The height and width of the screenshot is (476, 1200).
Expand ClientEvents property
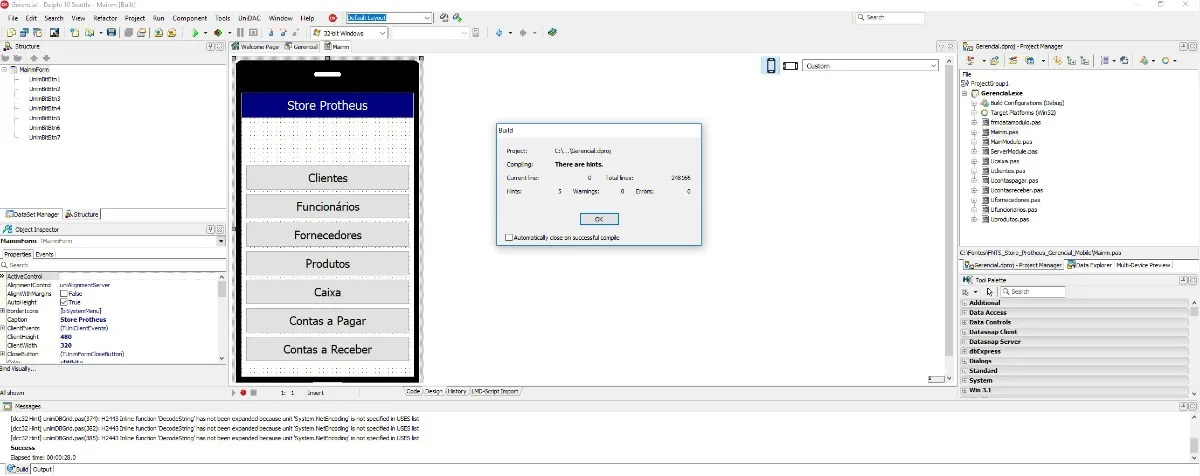[3, 328]
